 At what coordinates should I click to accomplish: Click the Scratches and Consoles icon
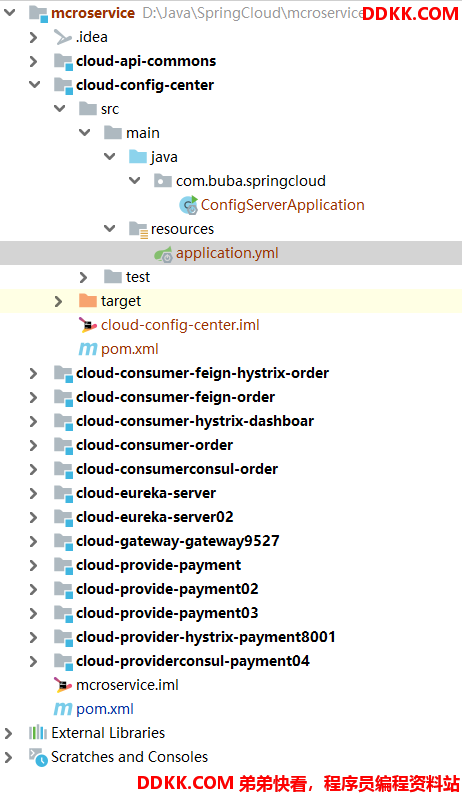(38, 757)
